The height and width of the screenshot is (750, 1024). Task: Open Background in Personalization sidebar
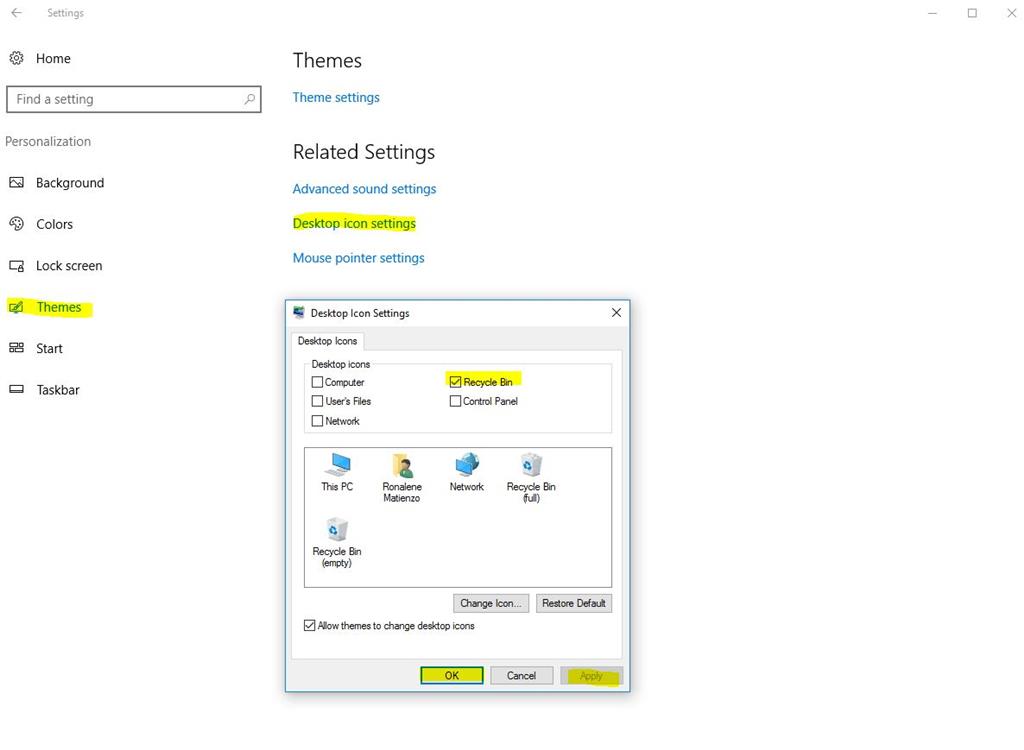(70, 183)
